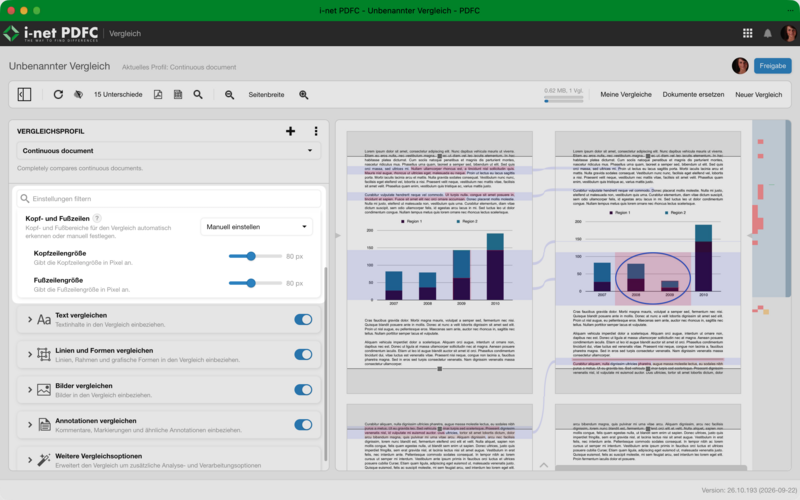Screen dimensions: 800x500
Task: Click the circled annotation in right chart
Action: 653,279
